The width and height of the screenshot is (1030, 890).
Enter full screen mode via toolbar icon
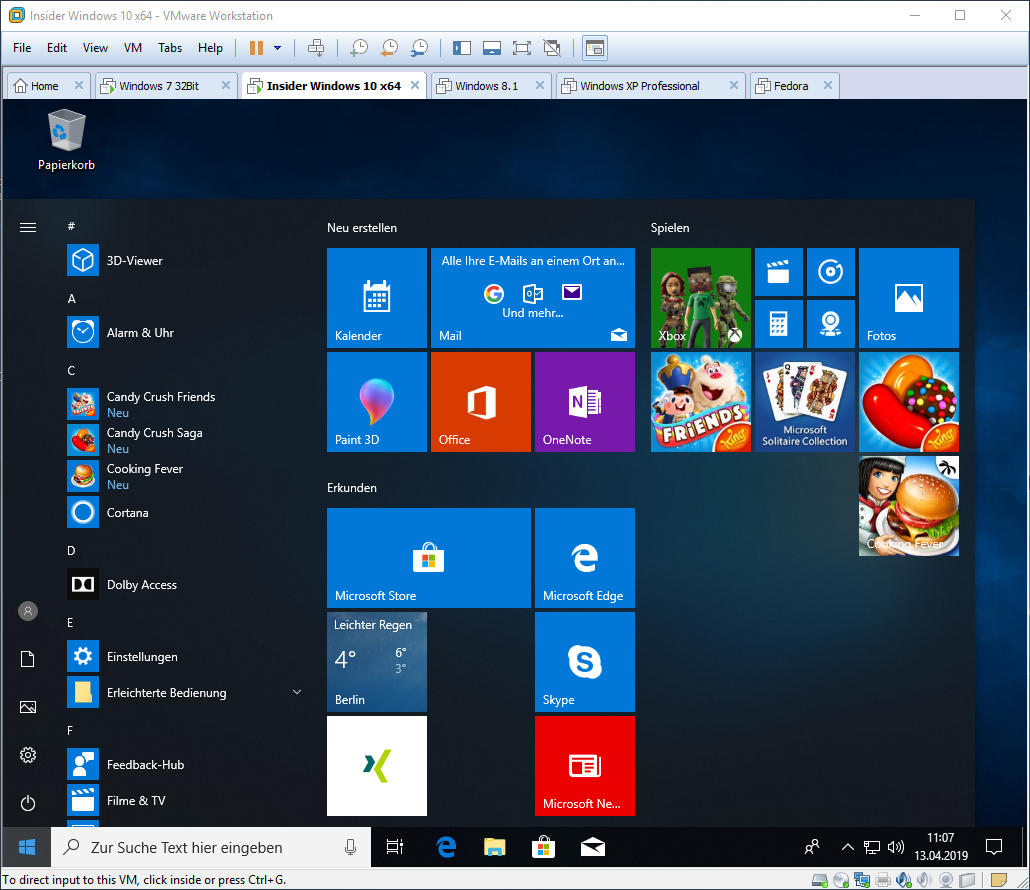tap(521, 48)
